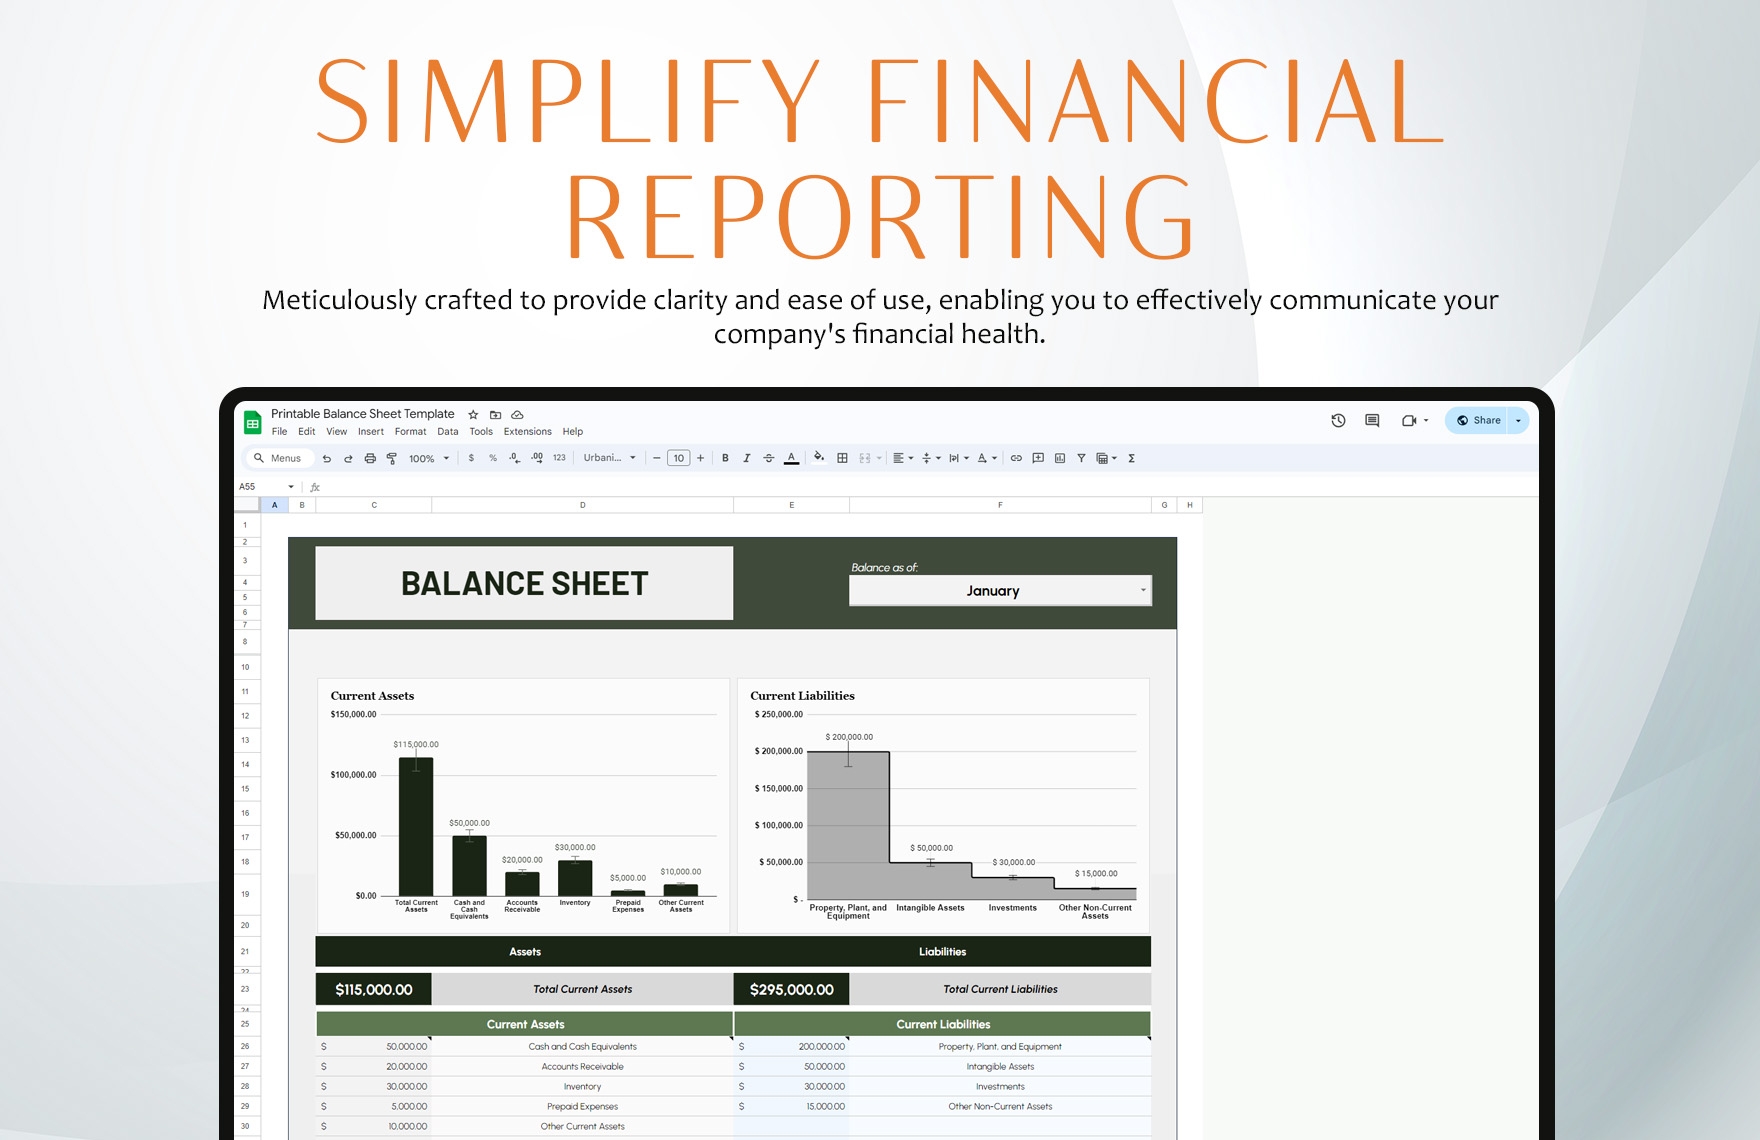Click the font size field showing 10
This screenshot has height=1140, width=1760.
pyautogui.click(x=679, y=458)
